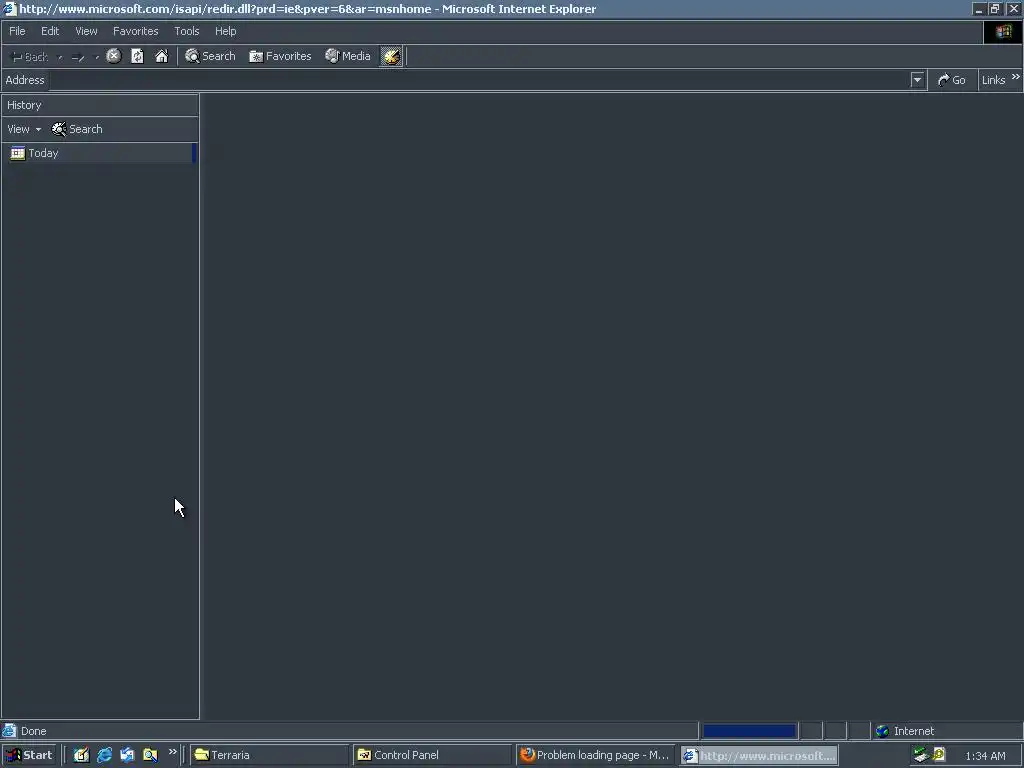Open the Back button history dropdown arrow
The image size is (1024, 768).
[x=60, y=57]
